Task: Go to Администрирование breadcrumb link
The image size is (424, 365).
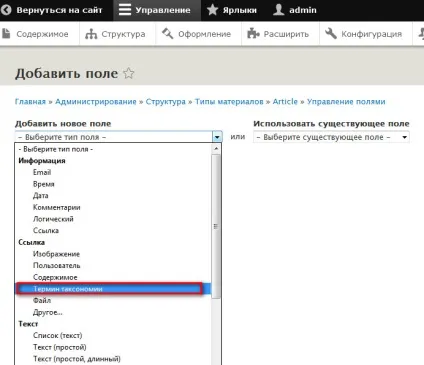Action: coord(96,102)
